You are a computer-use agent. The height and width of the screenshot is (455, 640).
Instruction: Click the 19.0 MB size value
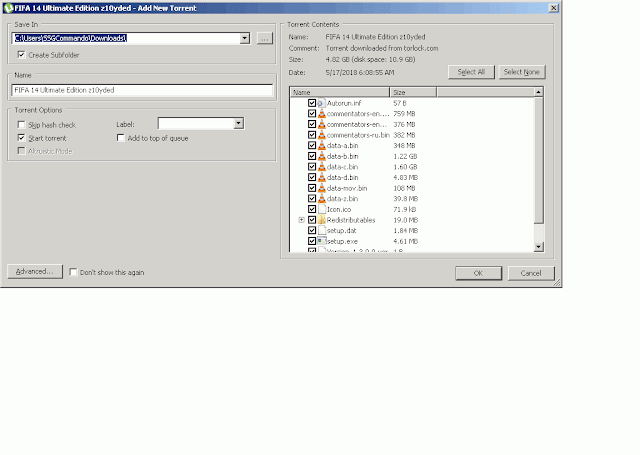click(406, 220)
